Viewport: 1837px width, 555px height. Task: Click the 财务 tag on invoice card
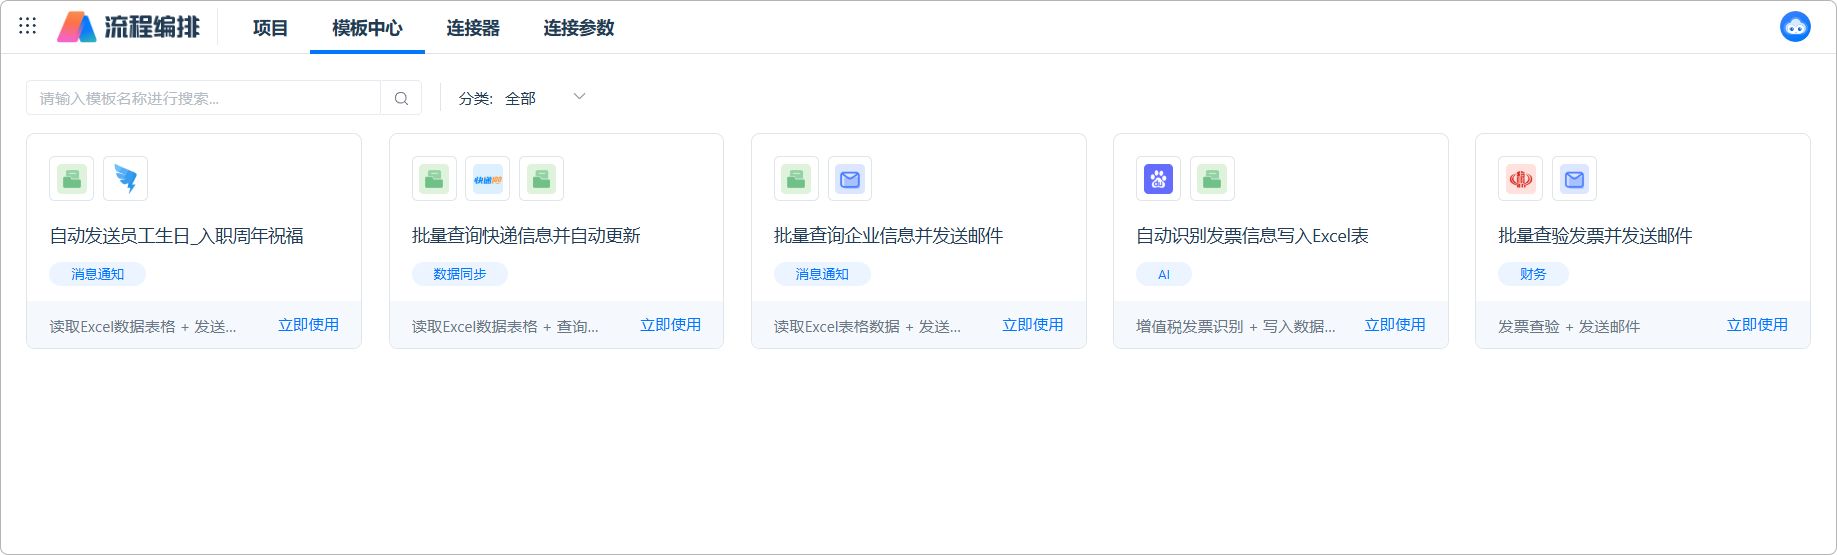click(1532, 274)
